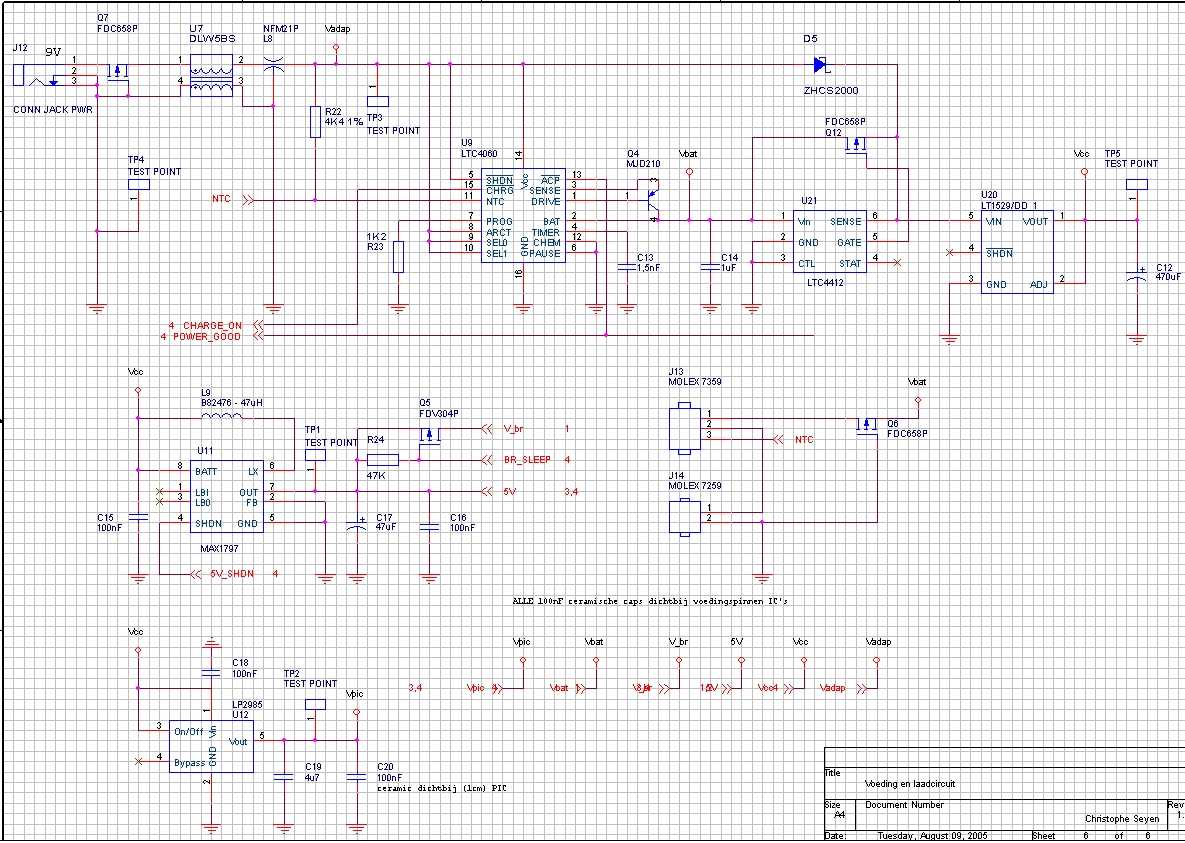
Task: Select the R22 4K4 resistor
Action: pyautogui.click(x=316, y=121)
